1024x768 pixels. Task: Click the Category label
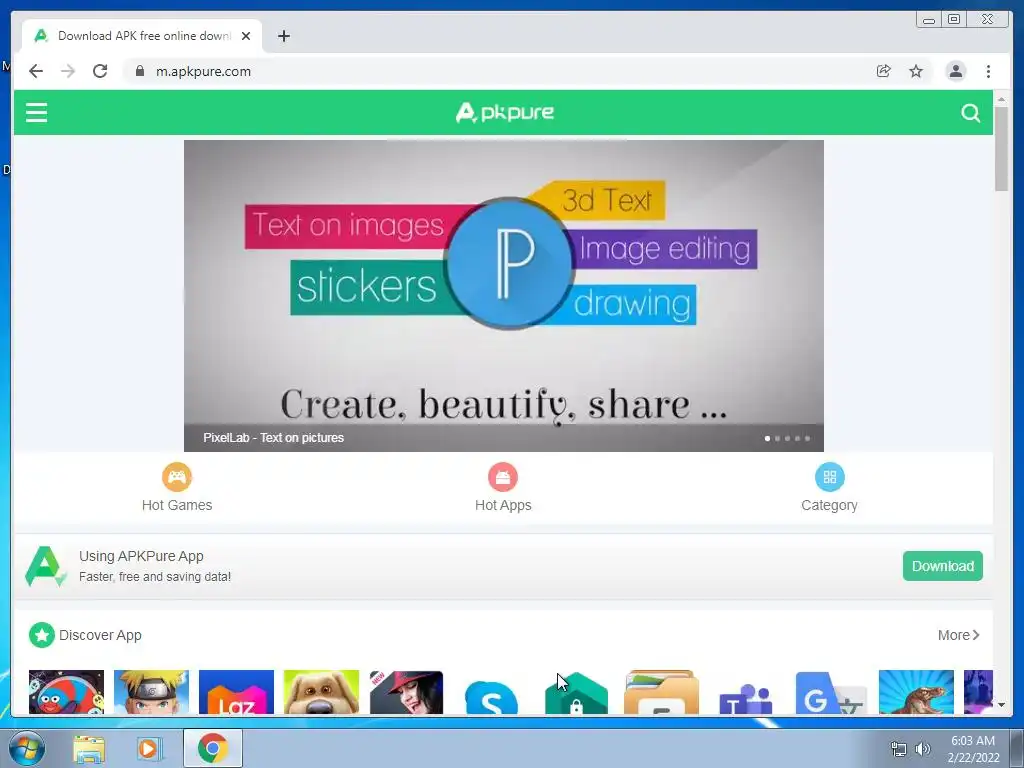click(x=829, y=505)
